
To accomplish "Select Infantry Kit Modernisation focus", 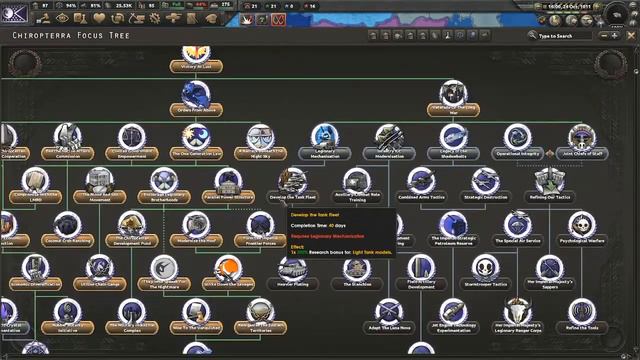I will (x=389, y=142).
